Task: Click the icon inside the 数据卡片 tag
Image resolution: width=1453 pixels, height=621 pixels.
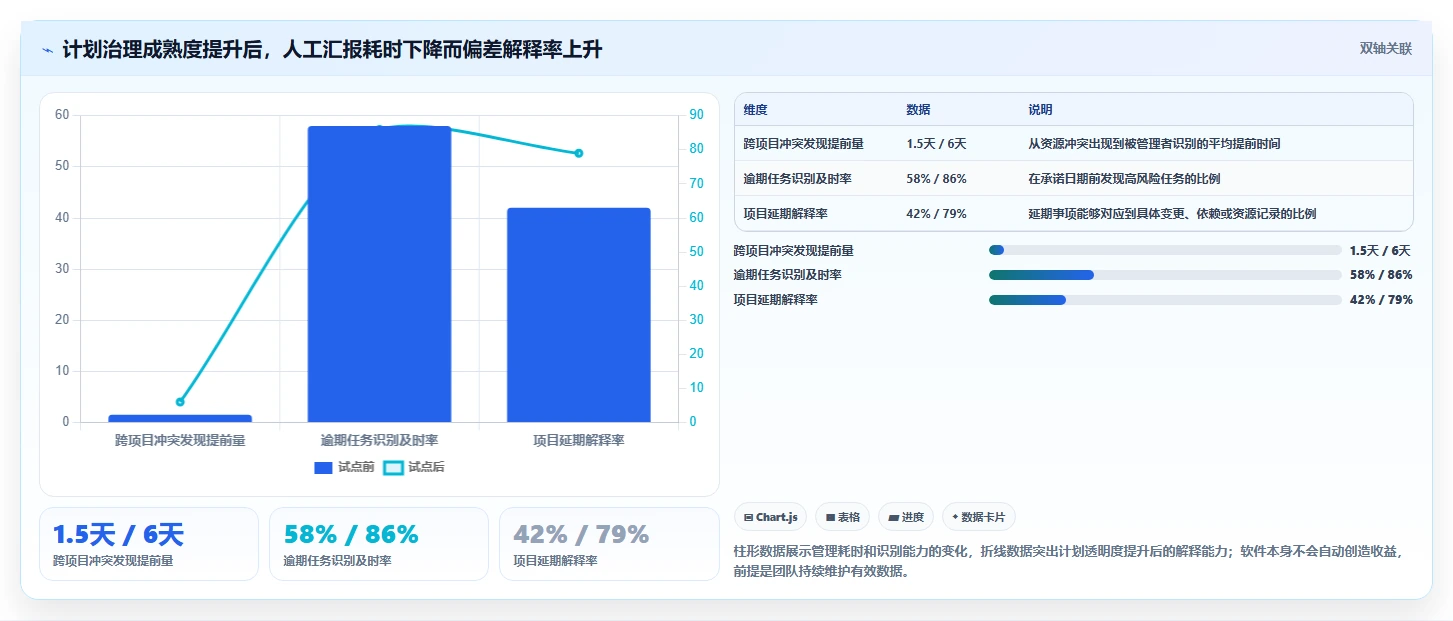Action: (955, 517)
